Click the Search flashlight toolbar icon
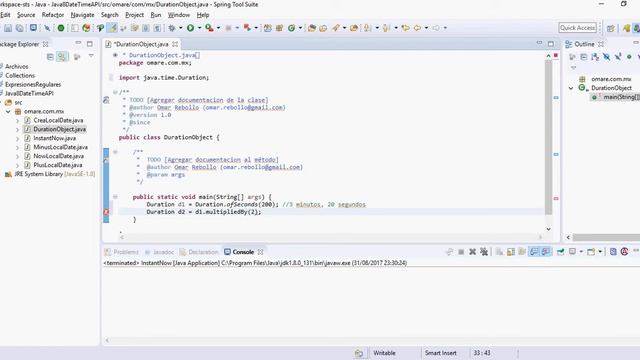Screen dimensions: 640x360 (x=336, y=28)
